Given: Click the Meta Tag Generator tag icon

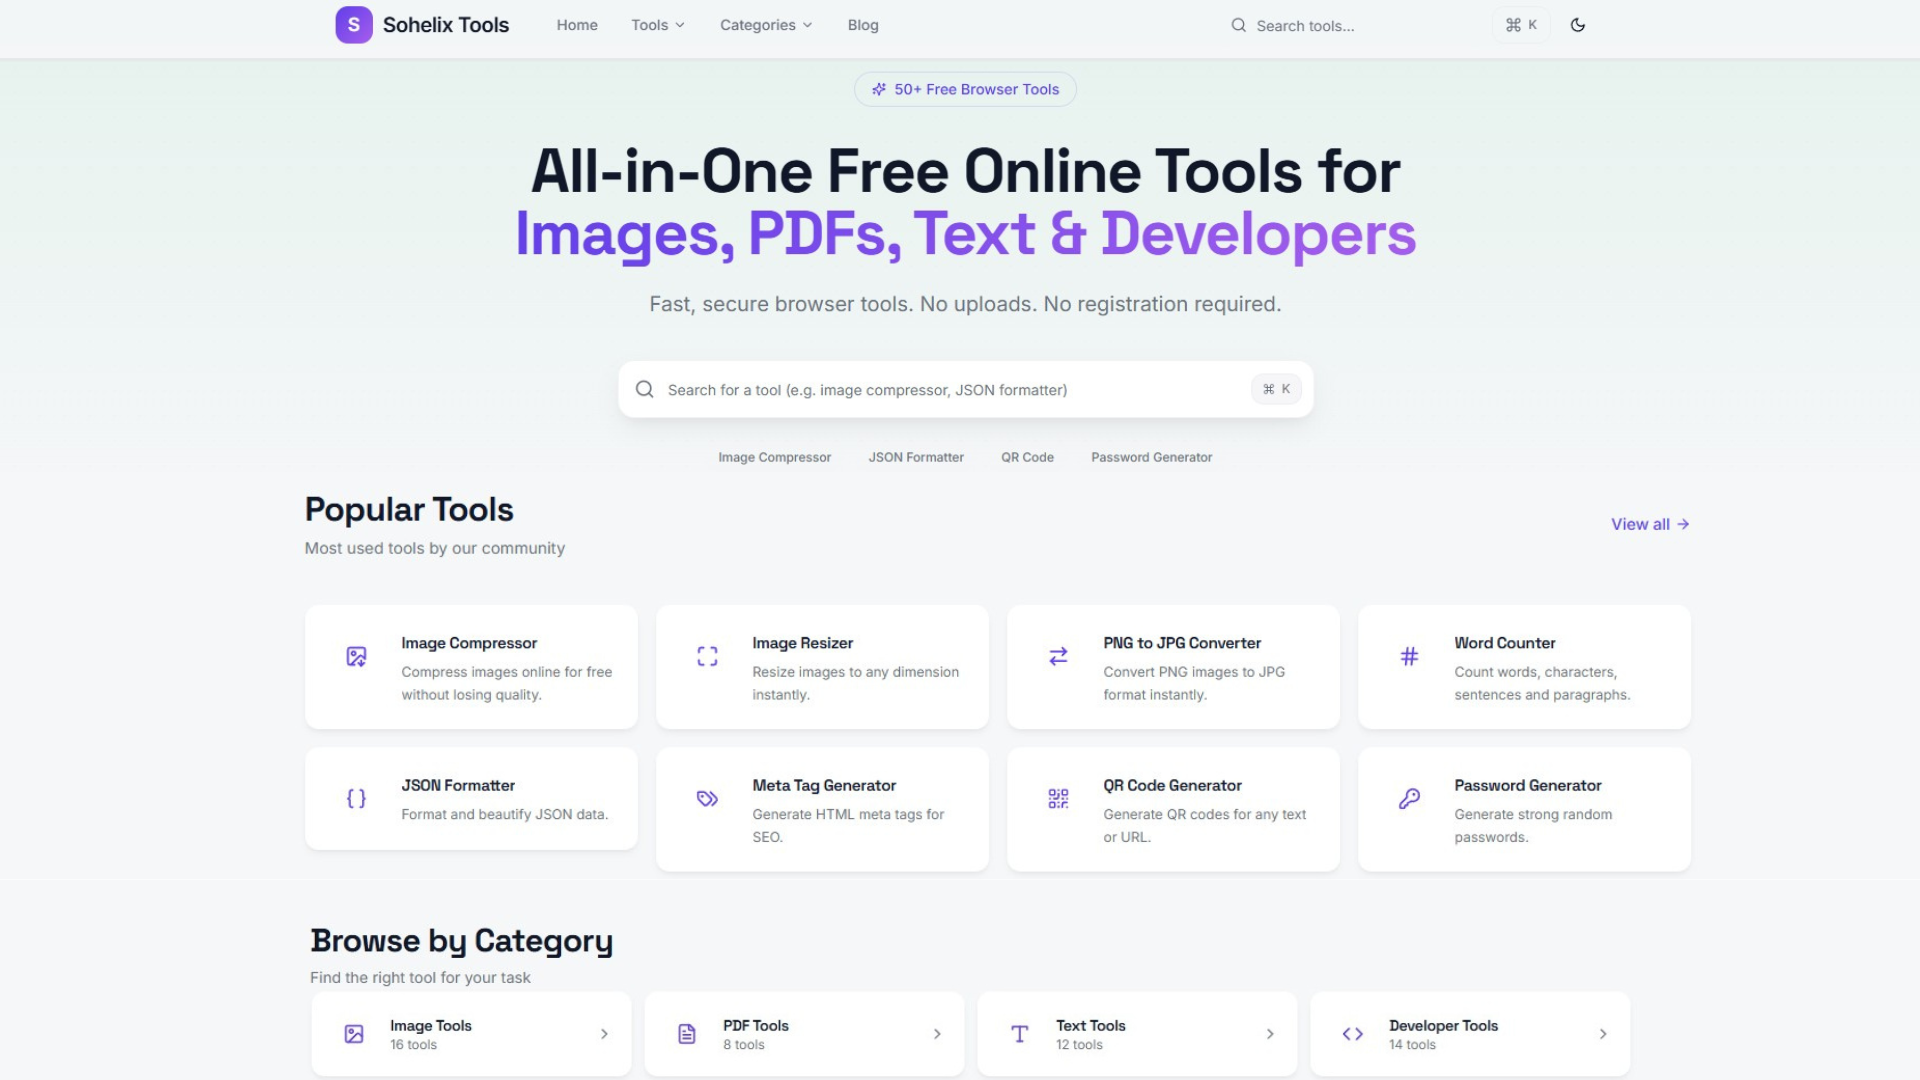Looking at the screenshot, I should [707, 799].
